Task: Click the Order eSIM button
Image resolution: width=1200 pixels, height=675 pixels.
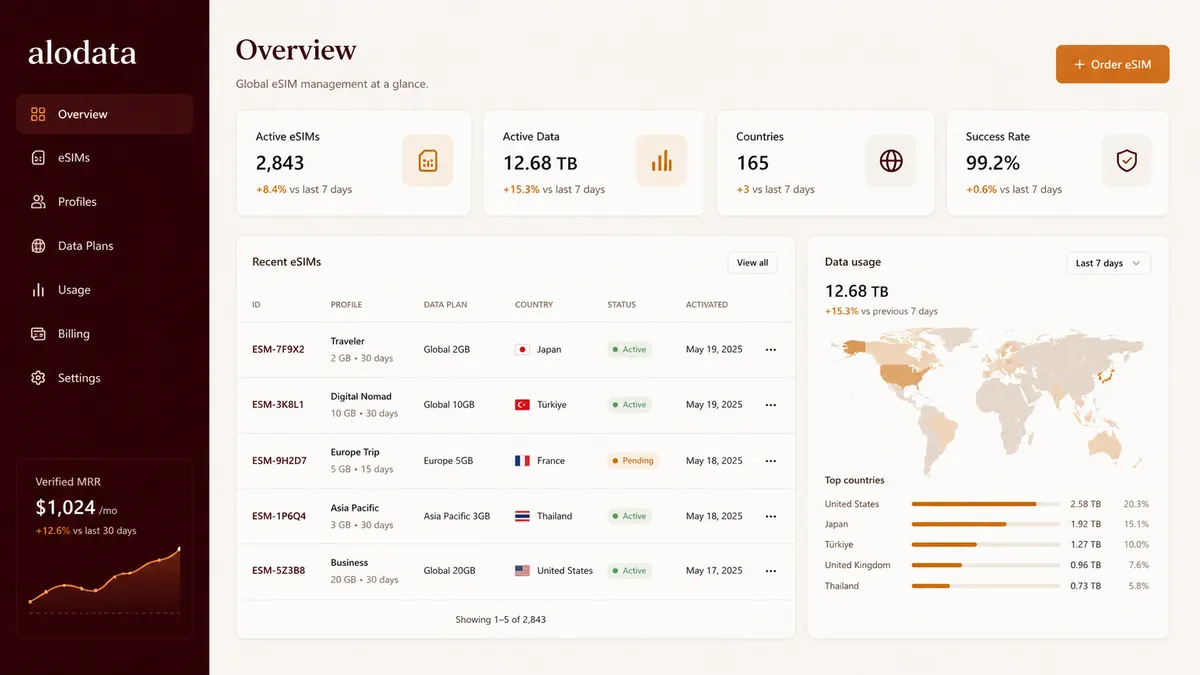Action: [x=1113, y=64]
